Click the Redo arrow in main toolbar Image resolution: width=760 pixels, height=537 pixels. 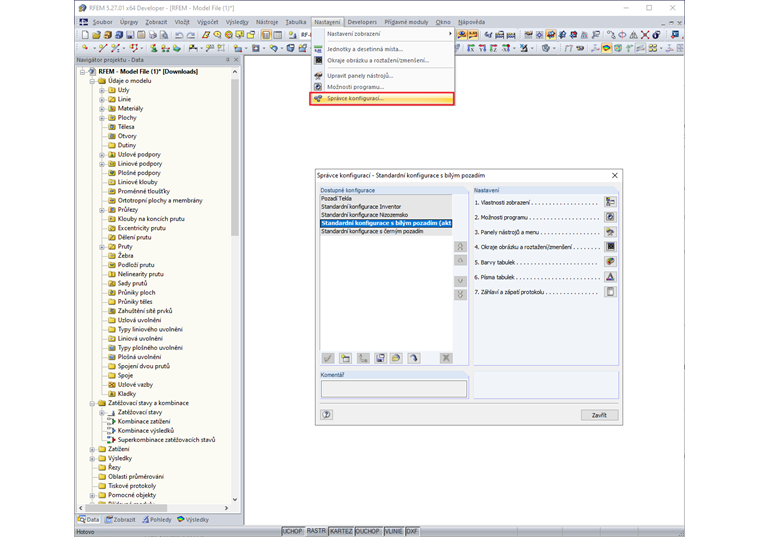point(191,35)
